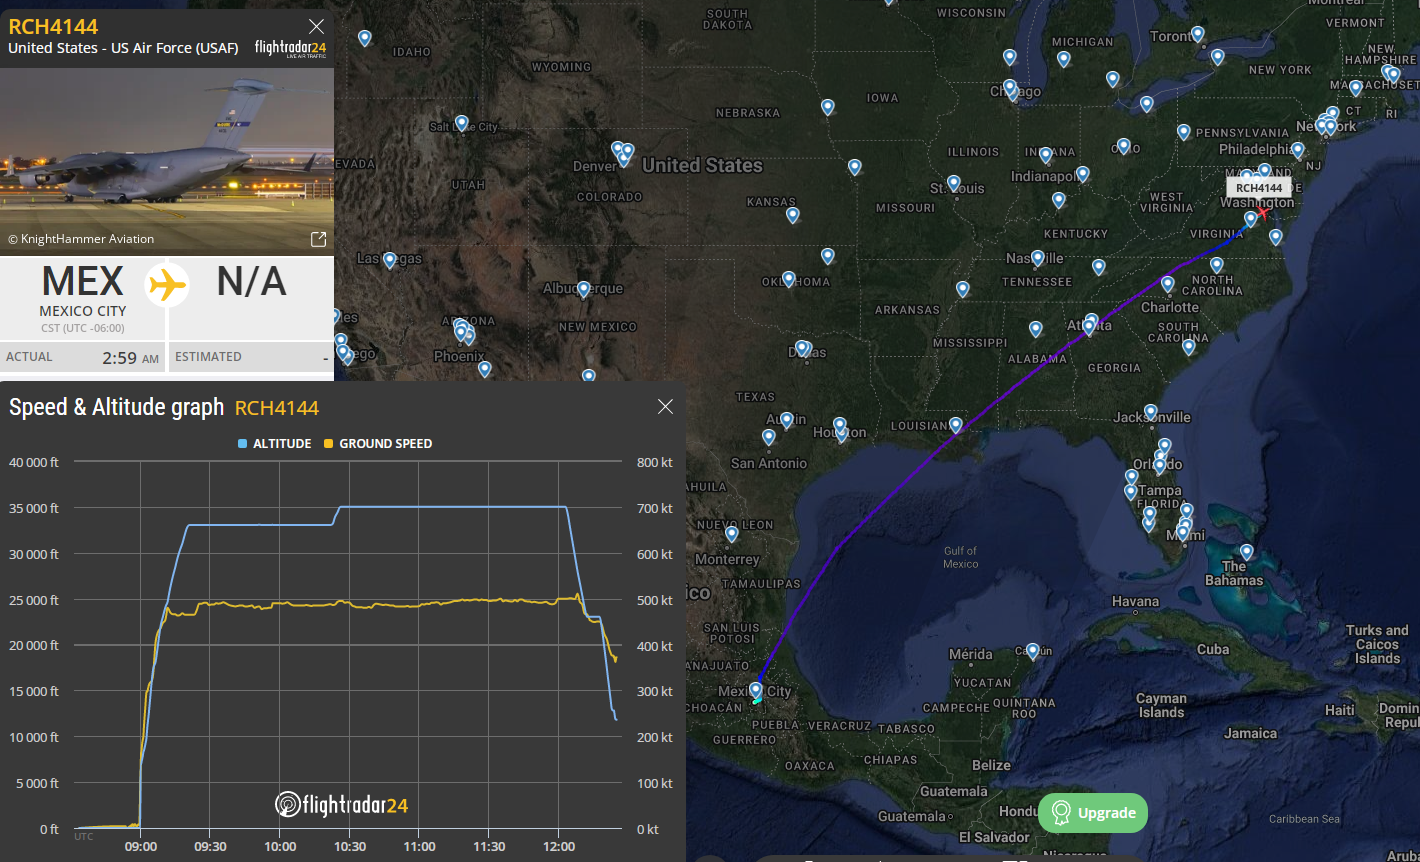1420x862 pixels.
Task: Close the Speed & Altitude graph
Action: click(665, 406)
